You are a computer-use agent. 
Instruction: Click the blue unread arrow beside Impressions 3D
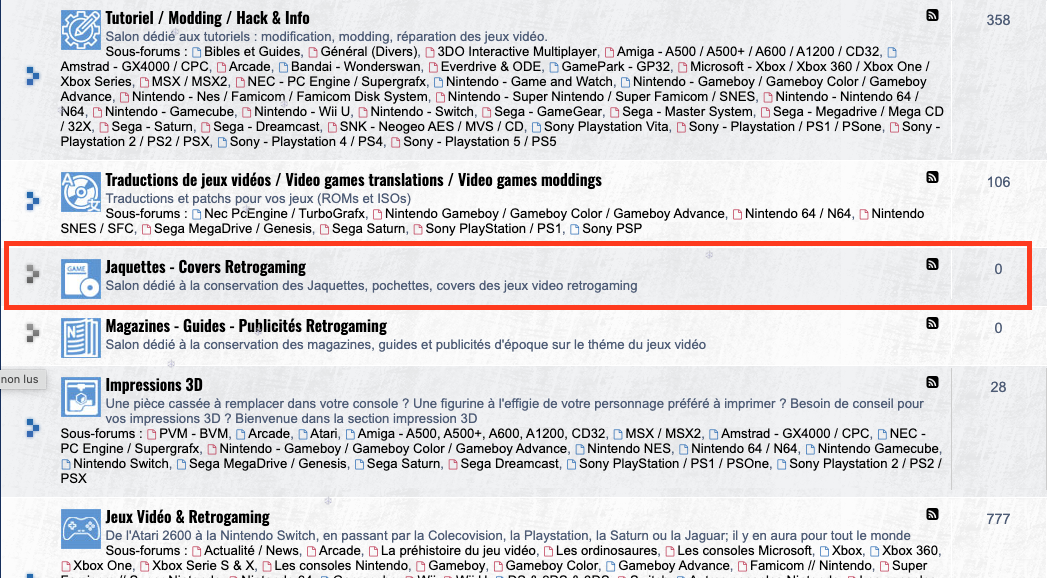[33, 428]
